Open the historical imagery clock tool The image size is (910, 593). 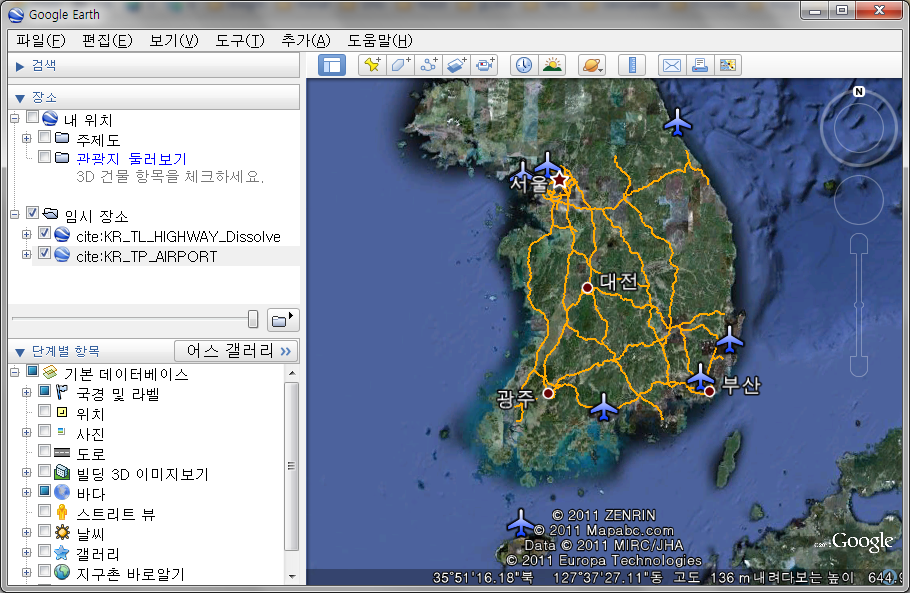point(522,64)
